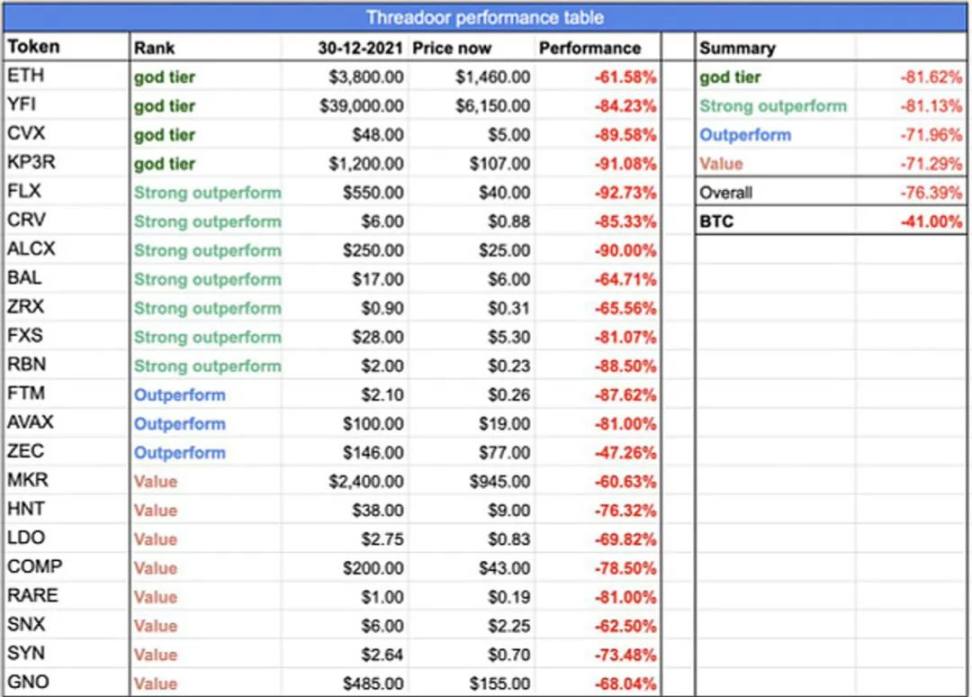This screenshot has height=697, width=972.
Task: Select the MKR token cell
Action: pyautogui.click(x=66, y=481)
